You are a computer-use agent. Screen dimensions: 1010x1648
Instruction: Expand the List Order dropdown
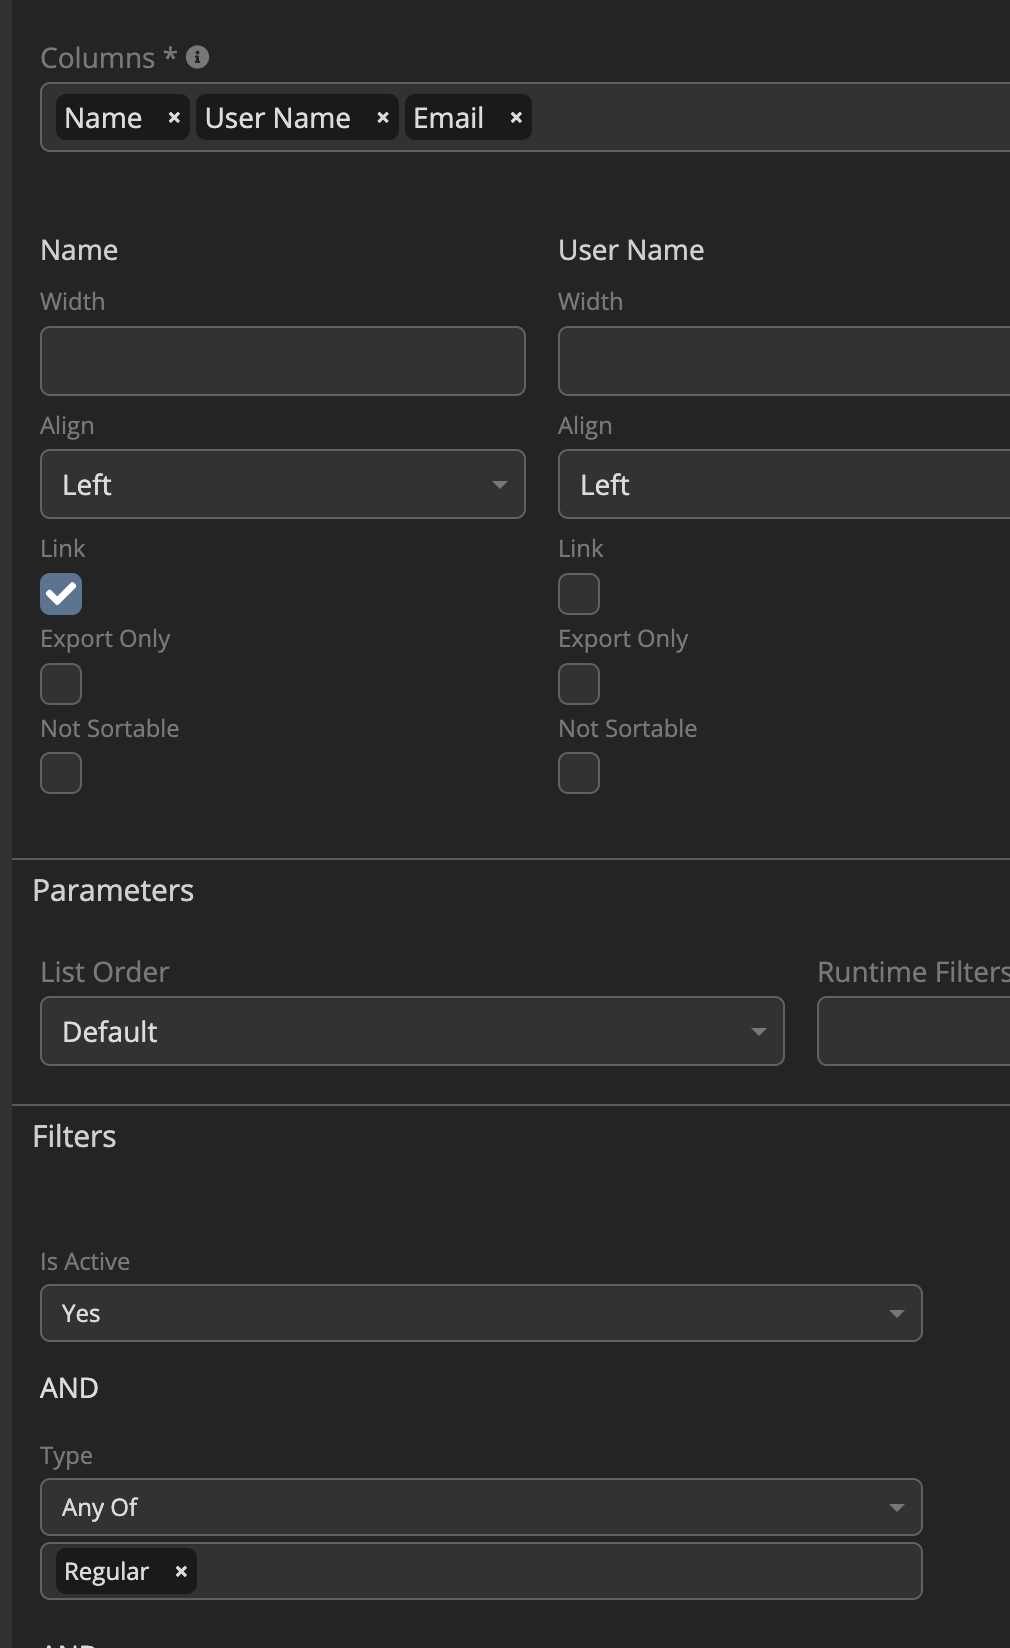tap(412, 1031)
